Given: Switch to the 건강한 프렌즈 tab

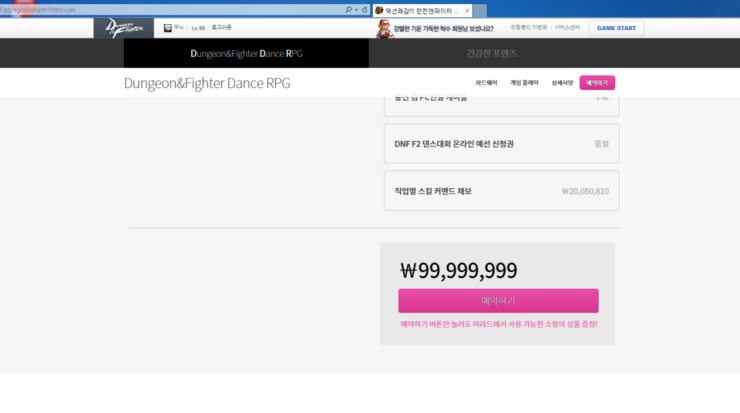Looking at the screenshot, I should click(491, 53).
